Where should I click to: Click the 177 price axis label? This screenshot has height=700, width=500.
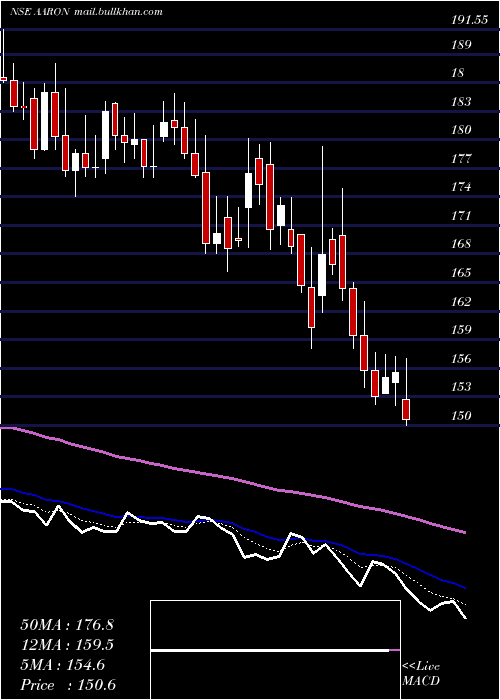pyautogui.click(x=461, y=158)
